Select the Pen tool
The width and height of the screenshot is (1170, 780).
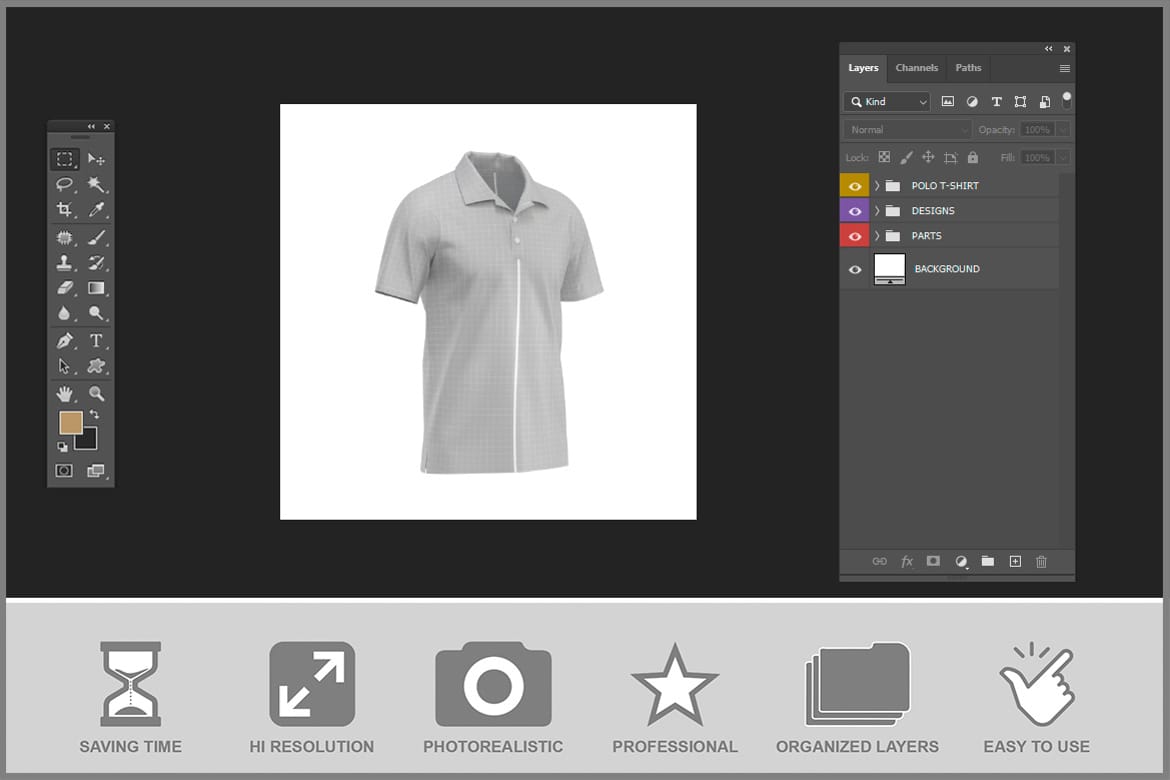click(65, 341)
